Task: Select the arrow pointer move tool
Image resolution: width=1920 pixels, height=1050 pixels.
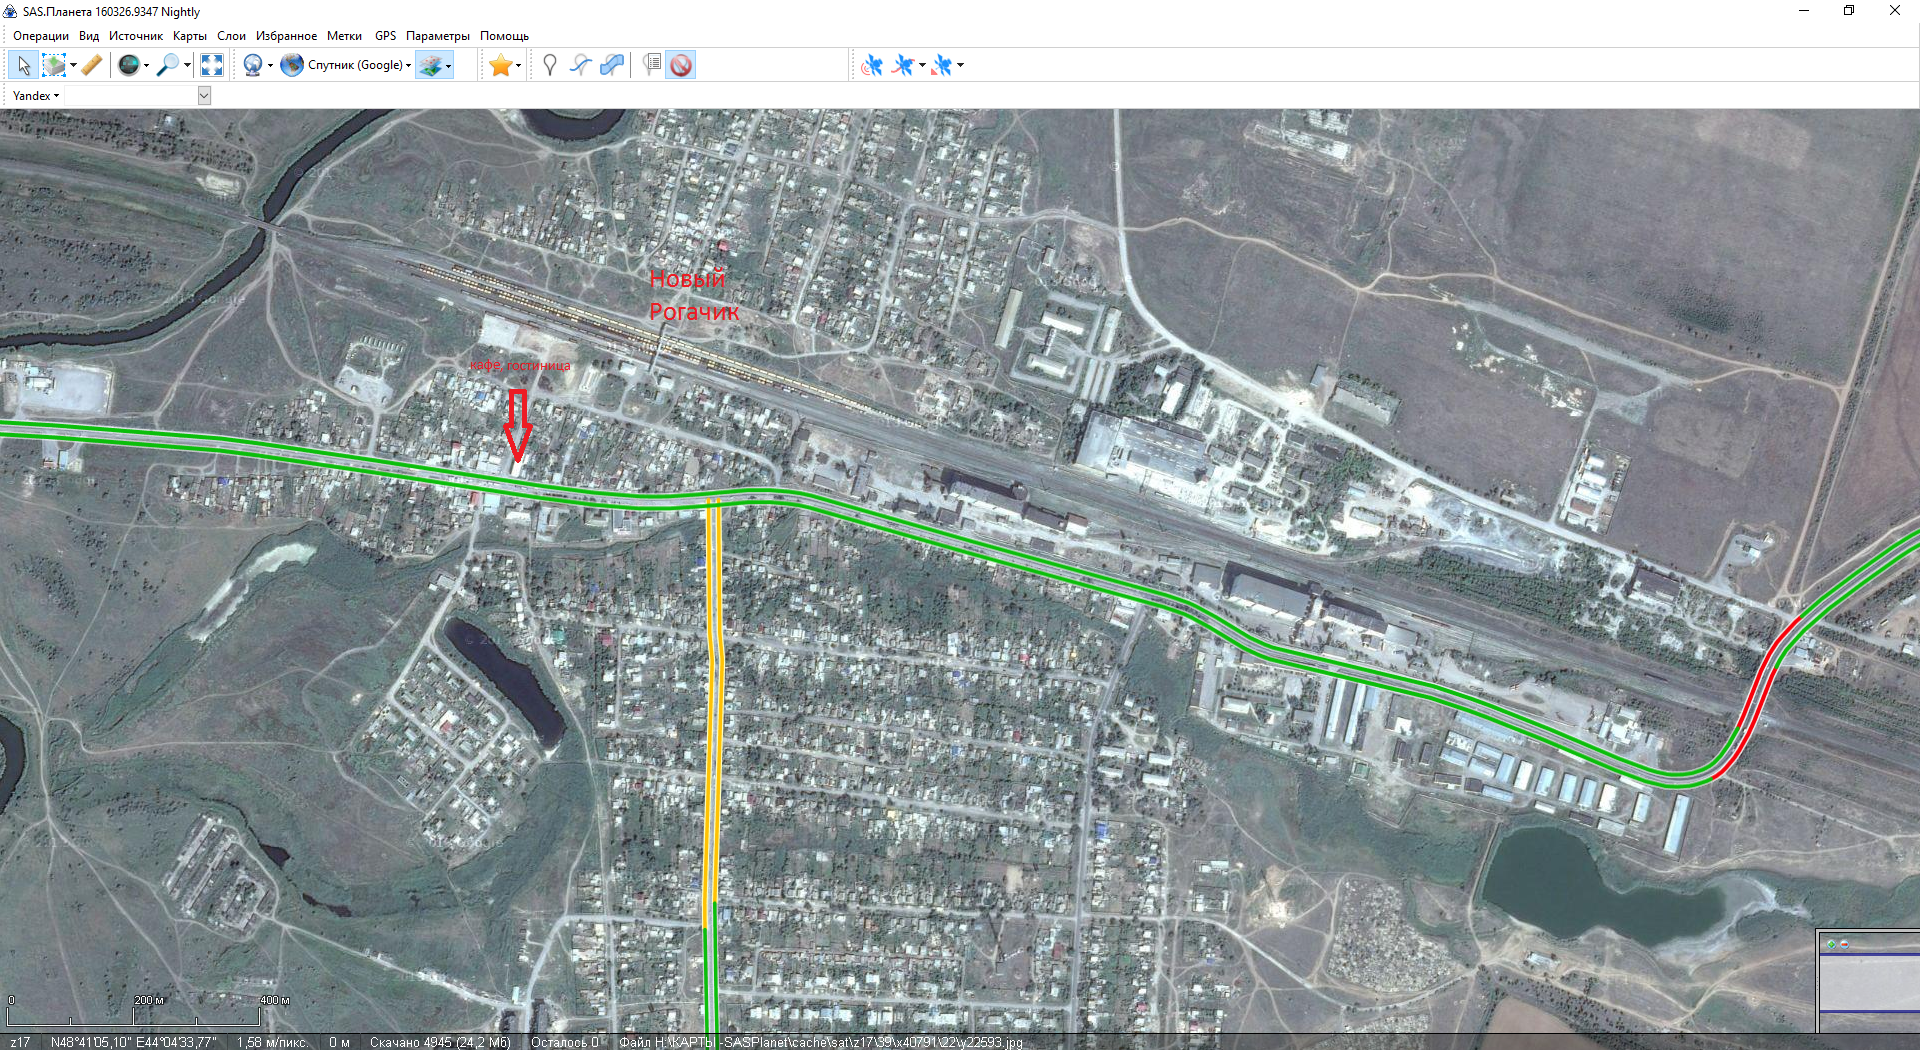Action: (24, 65)
